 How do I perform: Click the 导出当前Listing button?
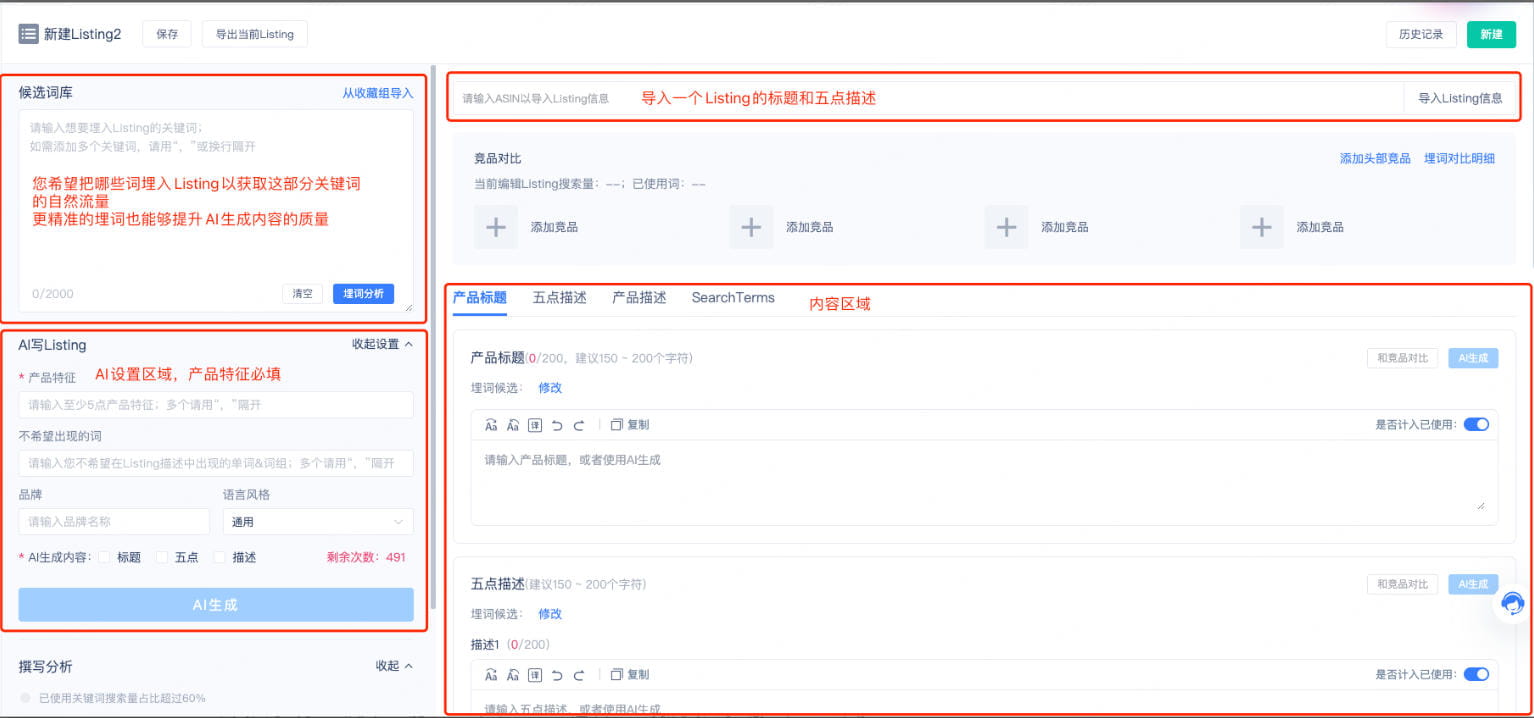click(254, 33)
